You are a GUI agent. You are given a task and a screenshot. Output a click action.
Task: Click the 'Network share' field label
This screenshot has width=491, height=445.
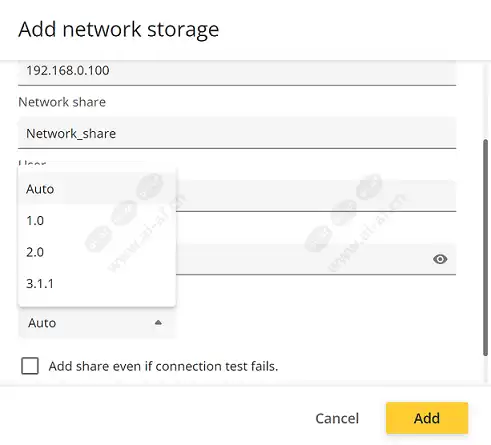click(x=62, y=102)
